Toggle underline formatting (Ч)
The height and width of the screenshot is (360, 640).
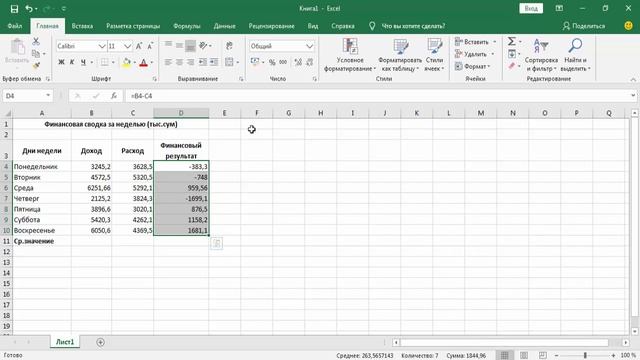[83, 62]
